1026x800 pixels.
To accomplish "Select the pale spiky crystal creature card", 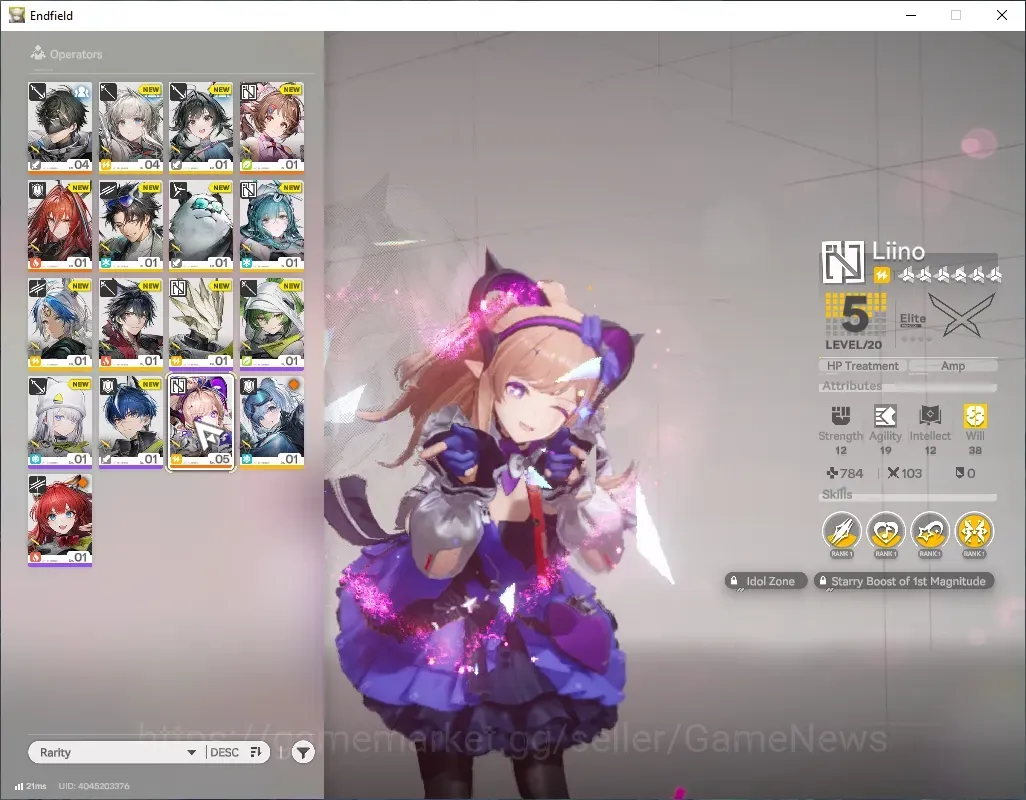I will coord(201,323).
